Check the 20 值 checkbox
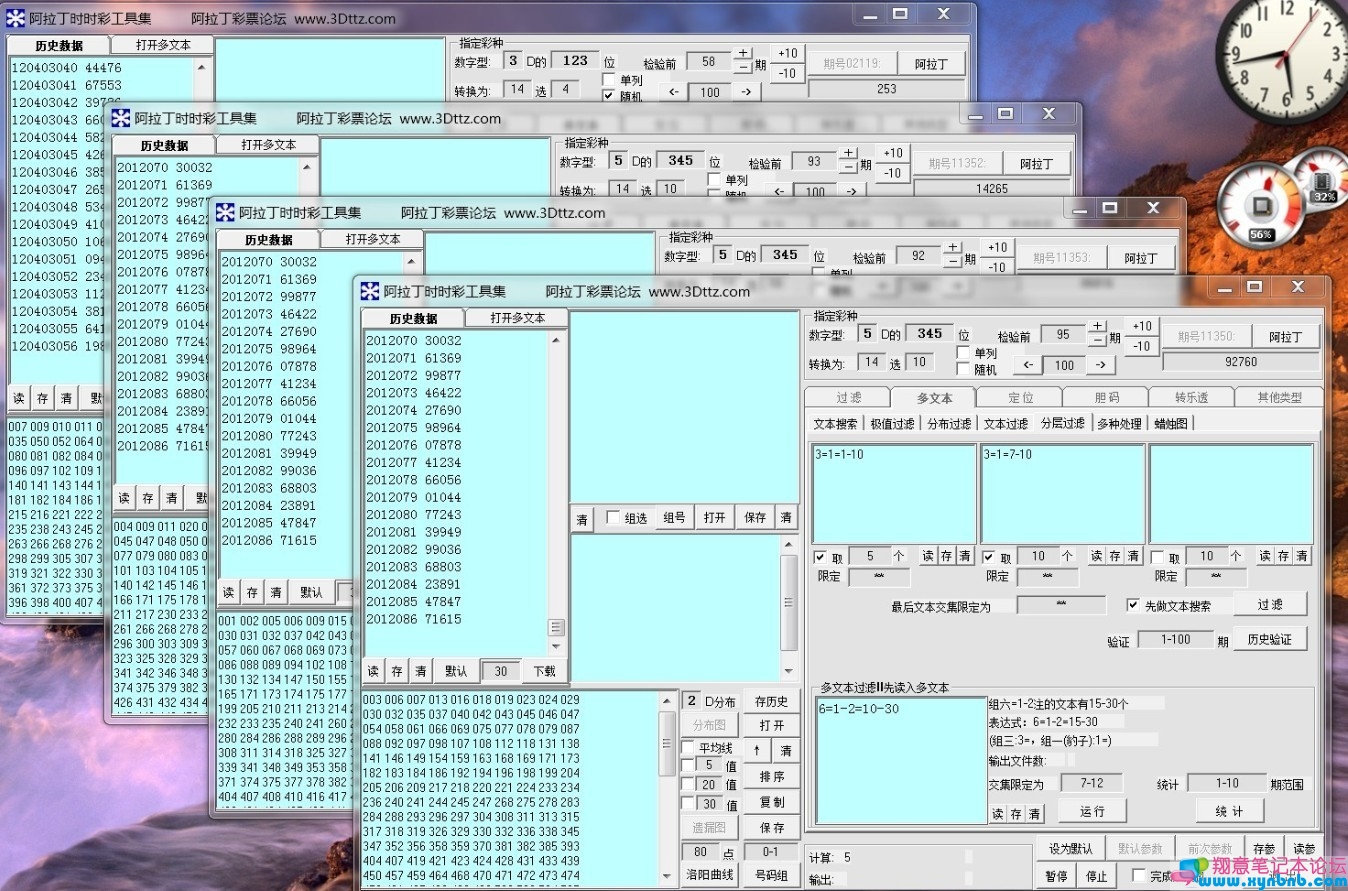1348x891 pixels. coord(688,785)
